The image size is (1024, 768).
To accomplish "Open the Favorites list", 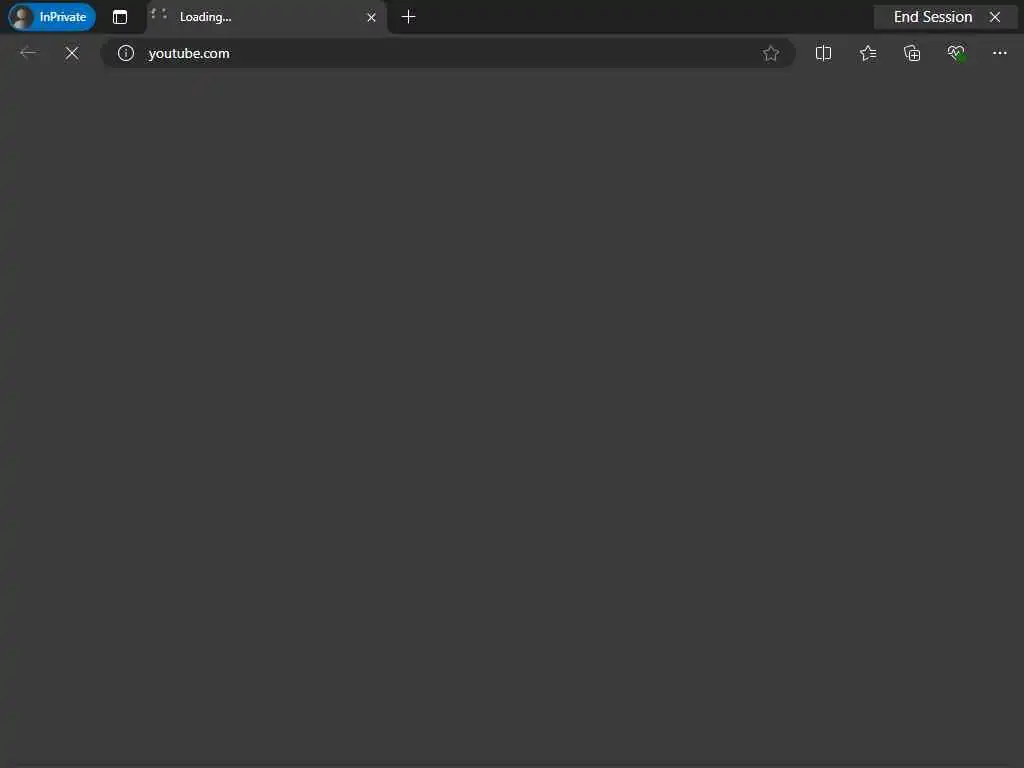I will pos(868,53).
